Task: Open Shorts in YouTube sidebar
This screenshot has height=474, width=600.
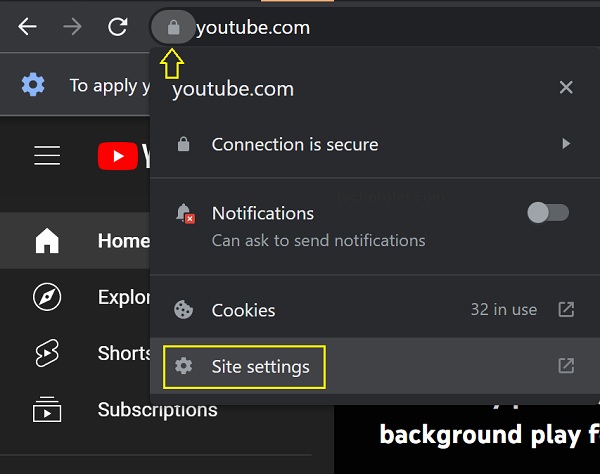Action: tap(75, 353)
